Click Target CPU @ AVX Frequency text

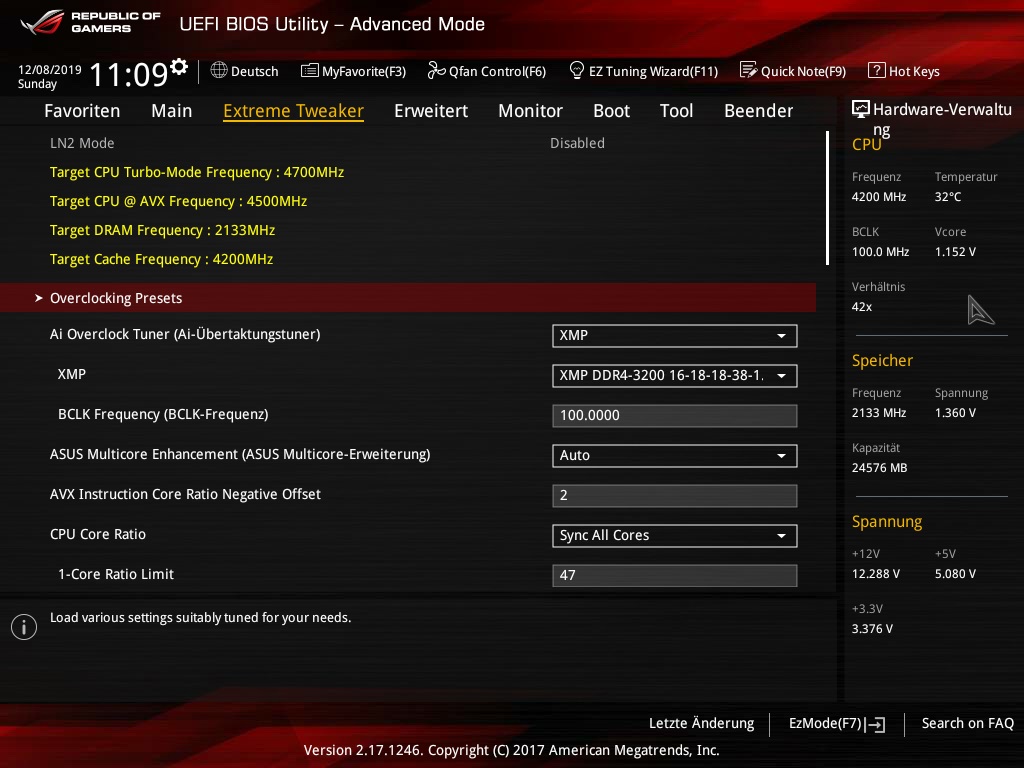point(178,201)
